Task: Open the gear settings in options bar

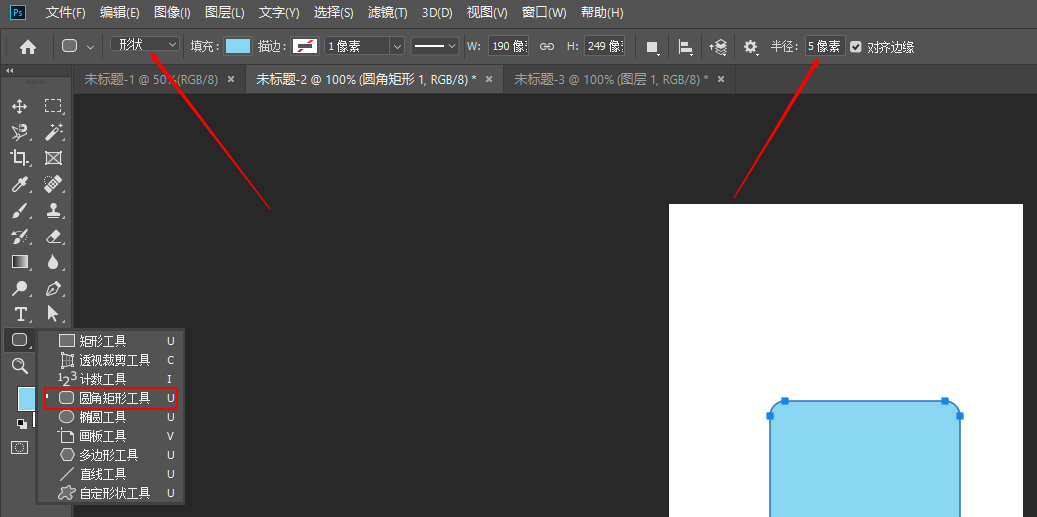Action: pyautogui.click(x=750, y=47)
